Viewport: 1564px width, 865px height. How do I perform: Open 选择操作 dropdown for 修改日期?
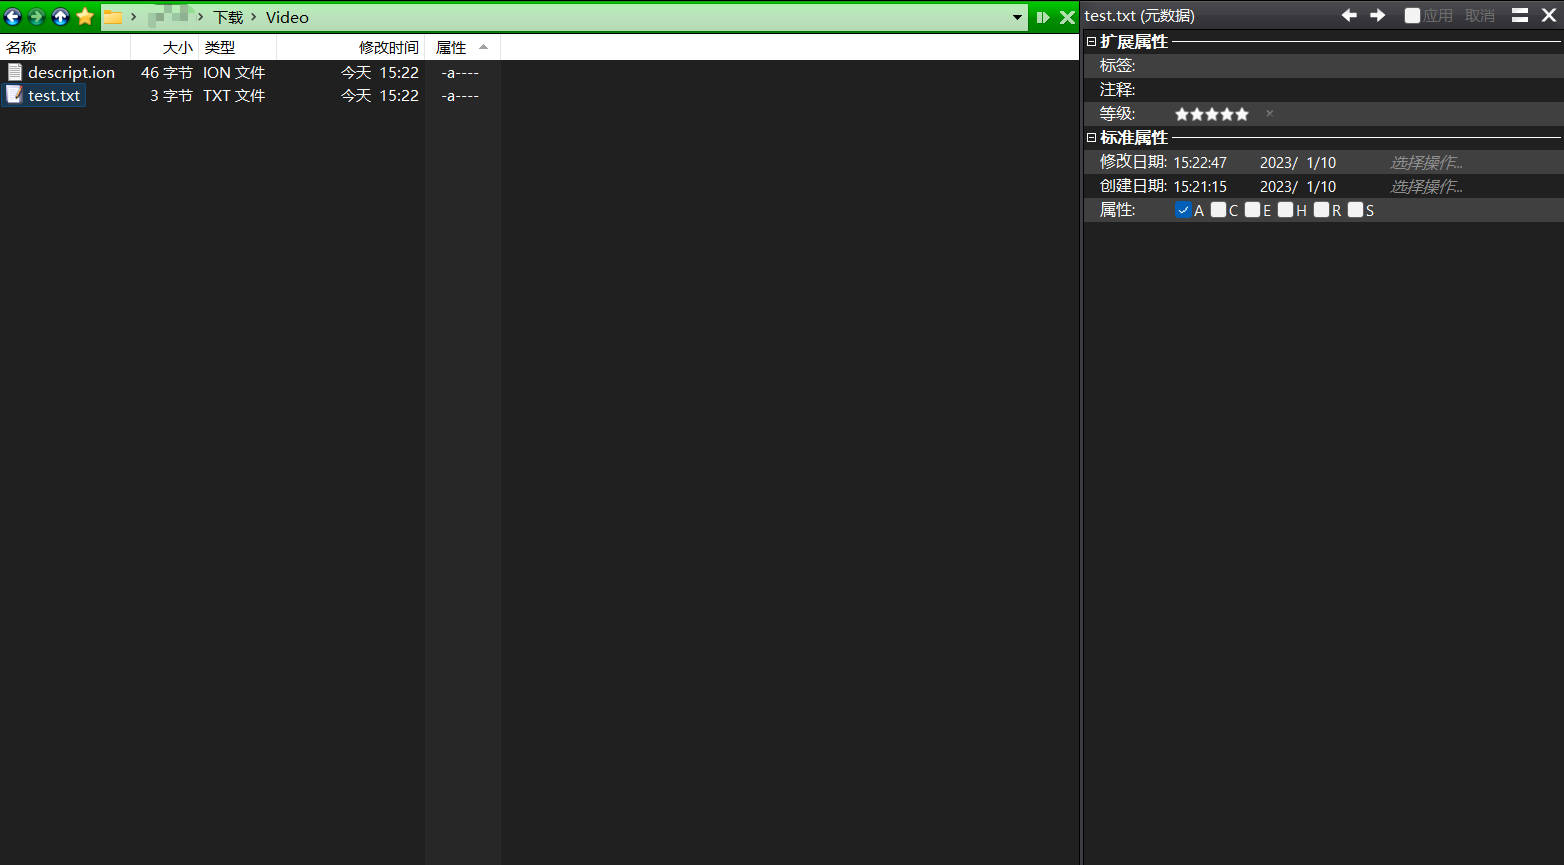tap(1426, 162)
